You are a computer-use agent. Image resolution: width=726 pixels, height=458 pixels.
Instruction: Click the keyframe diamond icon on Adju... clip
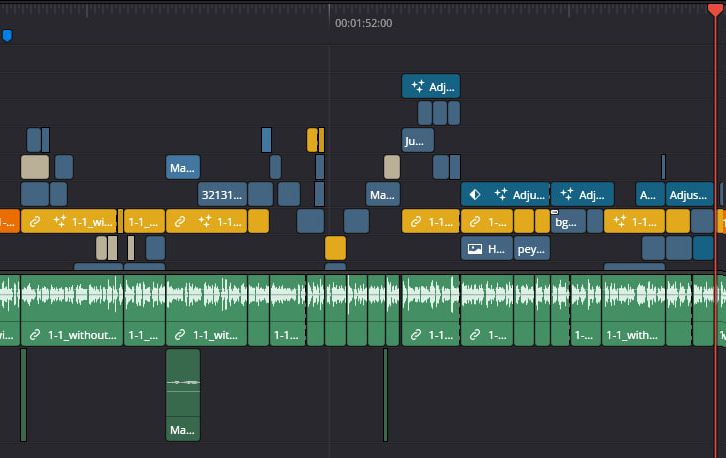475,194
